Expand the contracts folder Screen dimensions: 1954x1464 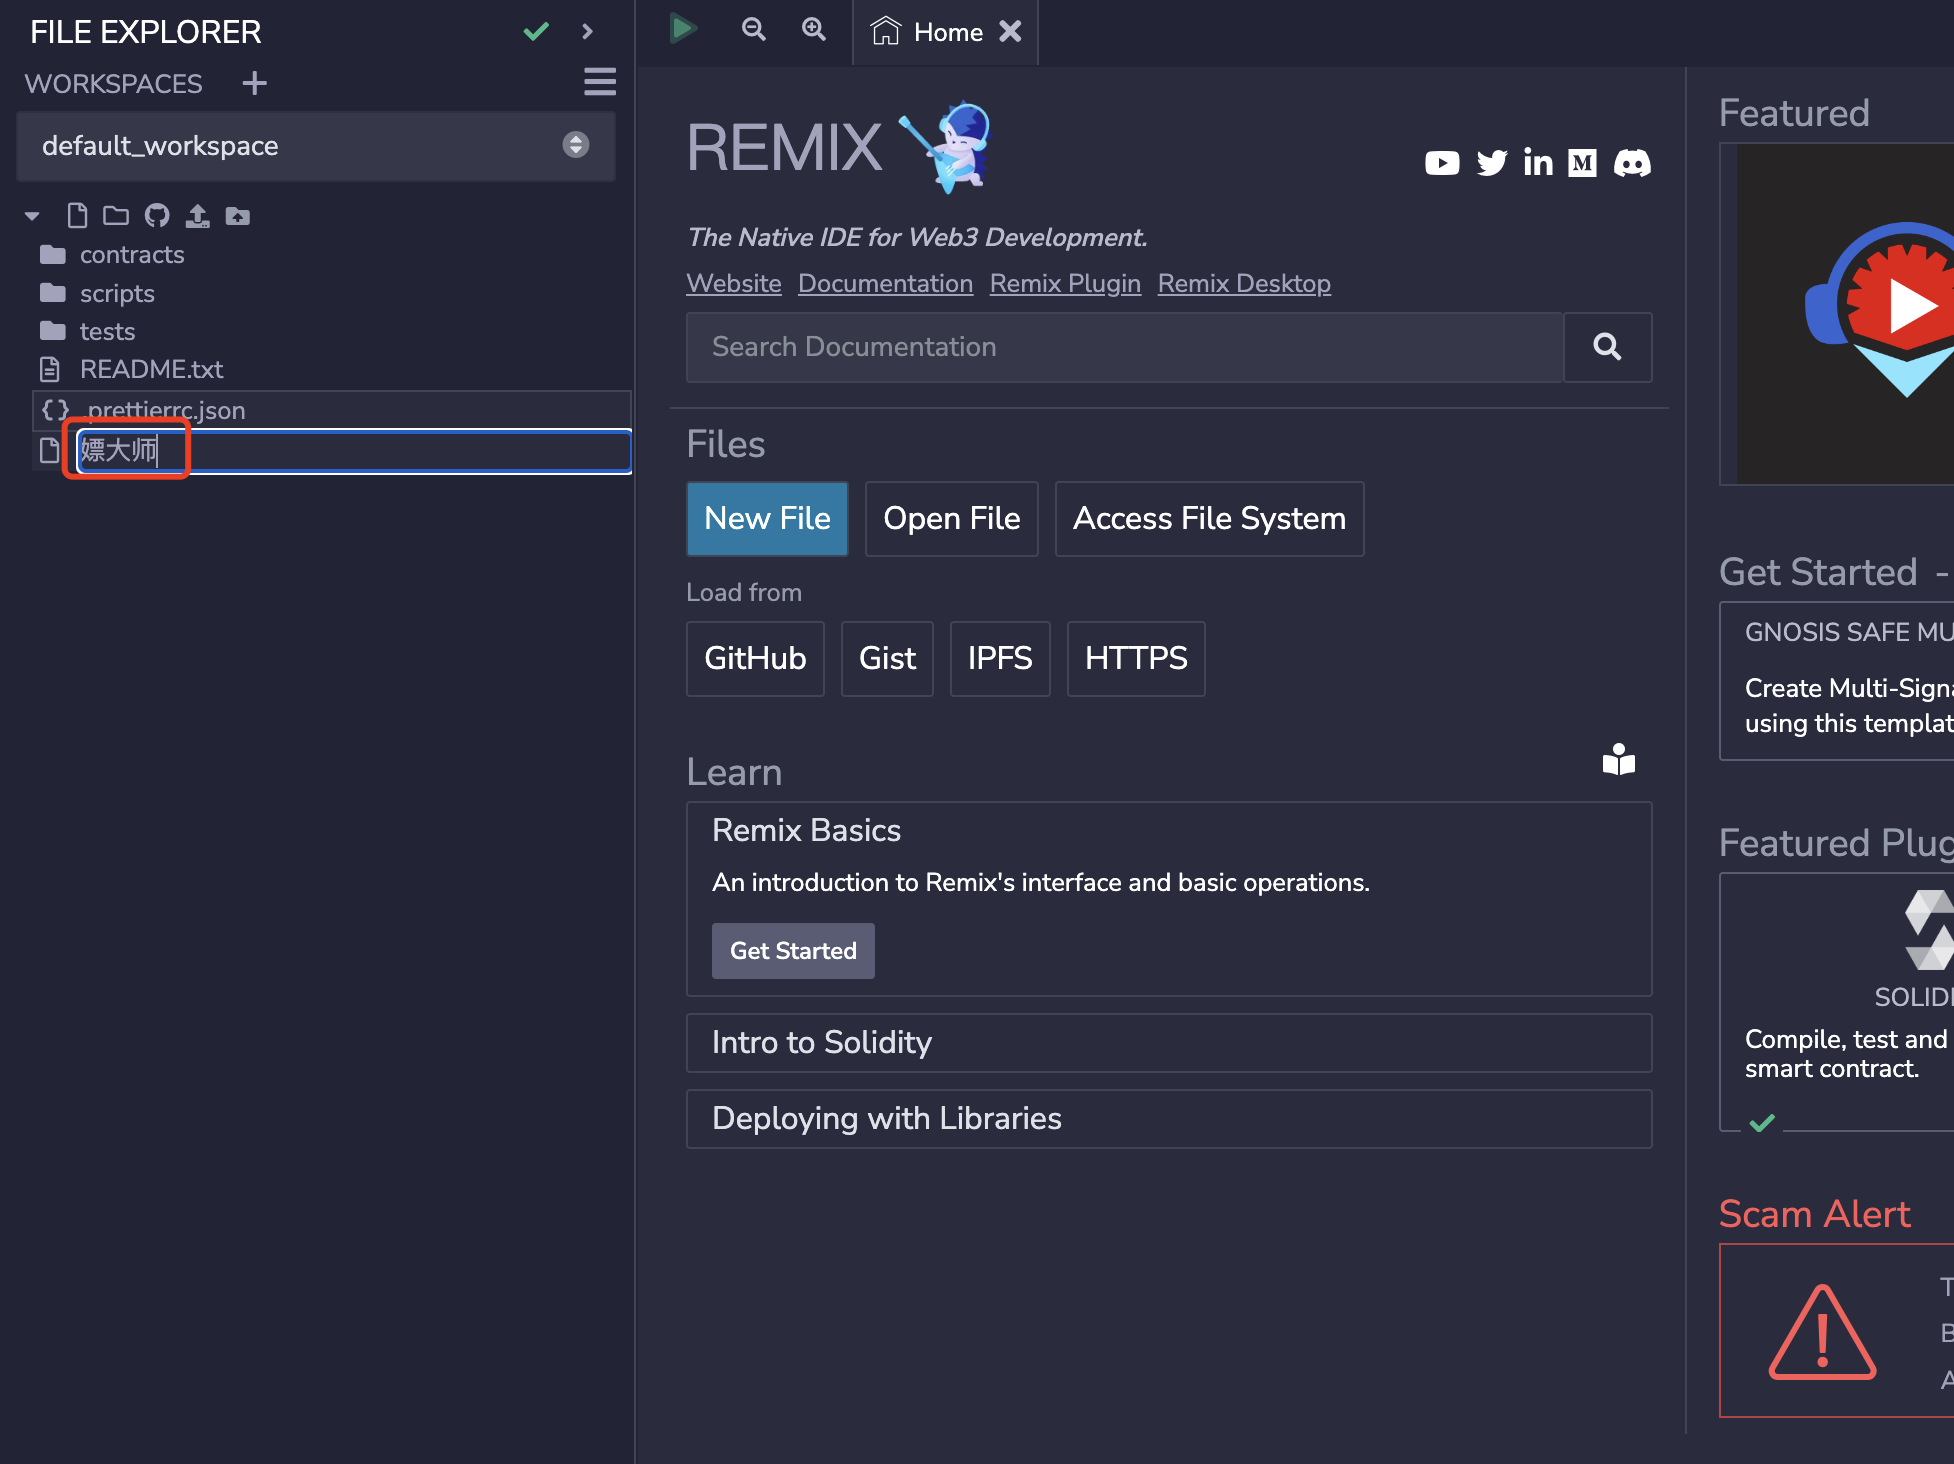132,255
